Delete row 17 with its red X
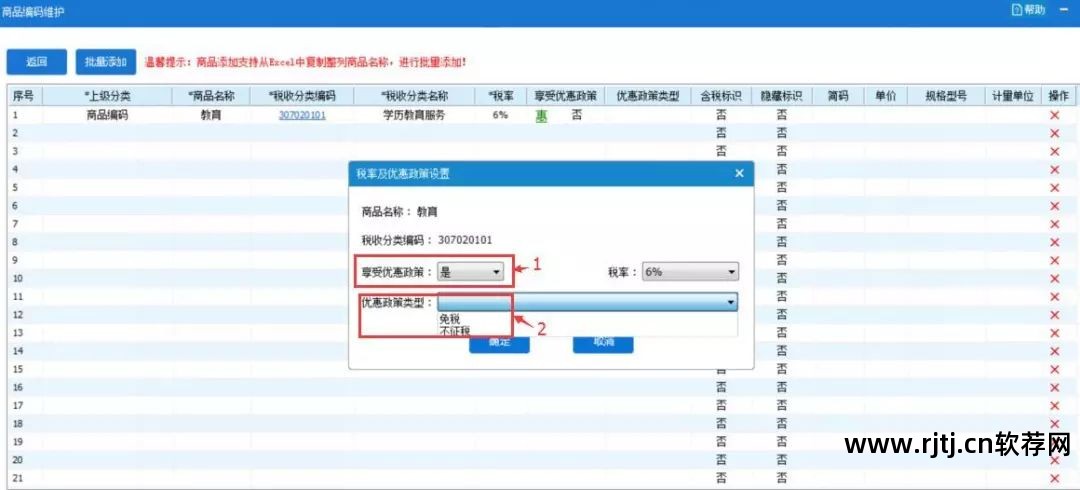The image size is (1080, 490). point(1054,405)
